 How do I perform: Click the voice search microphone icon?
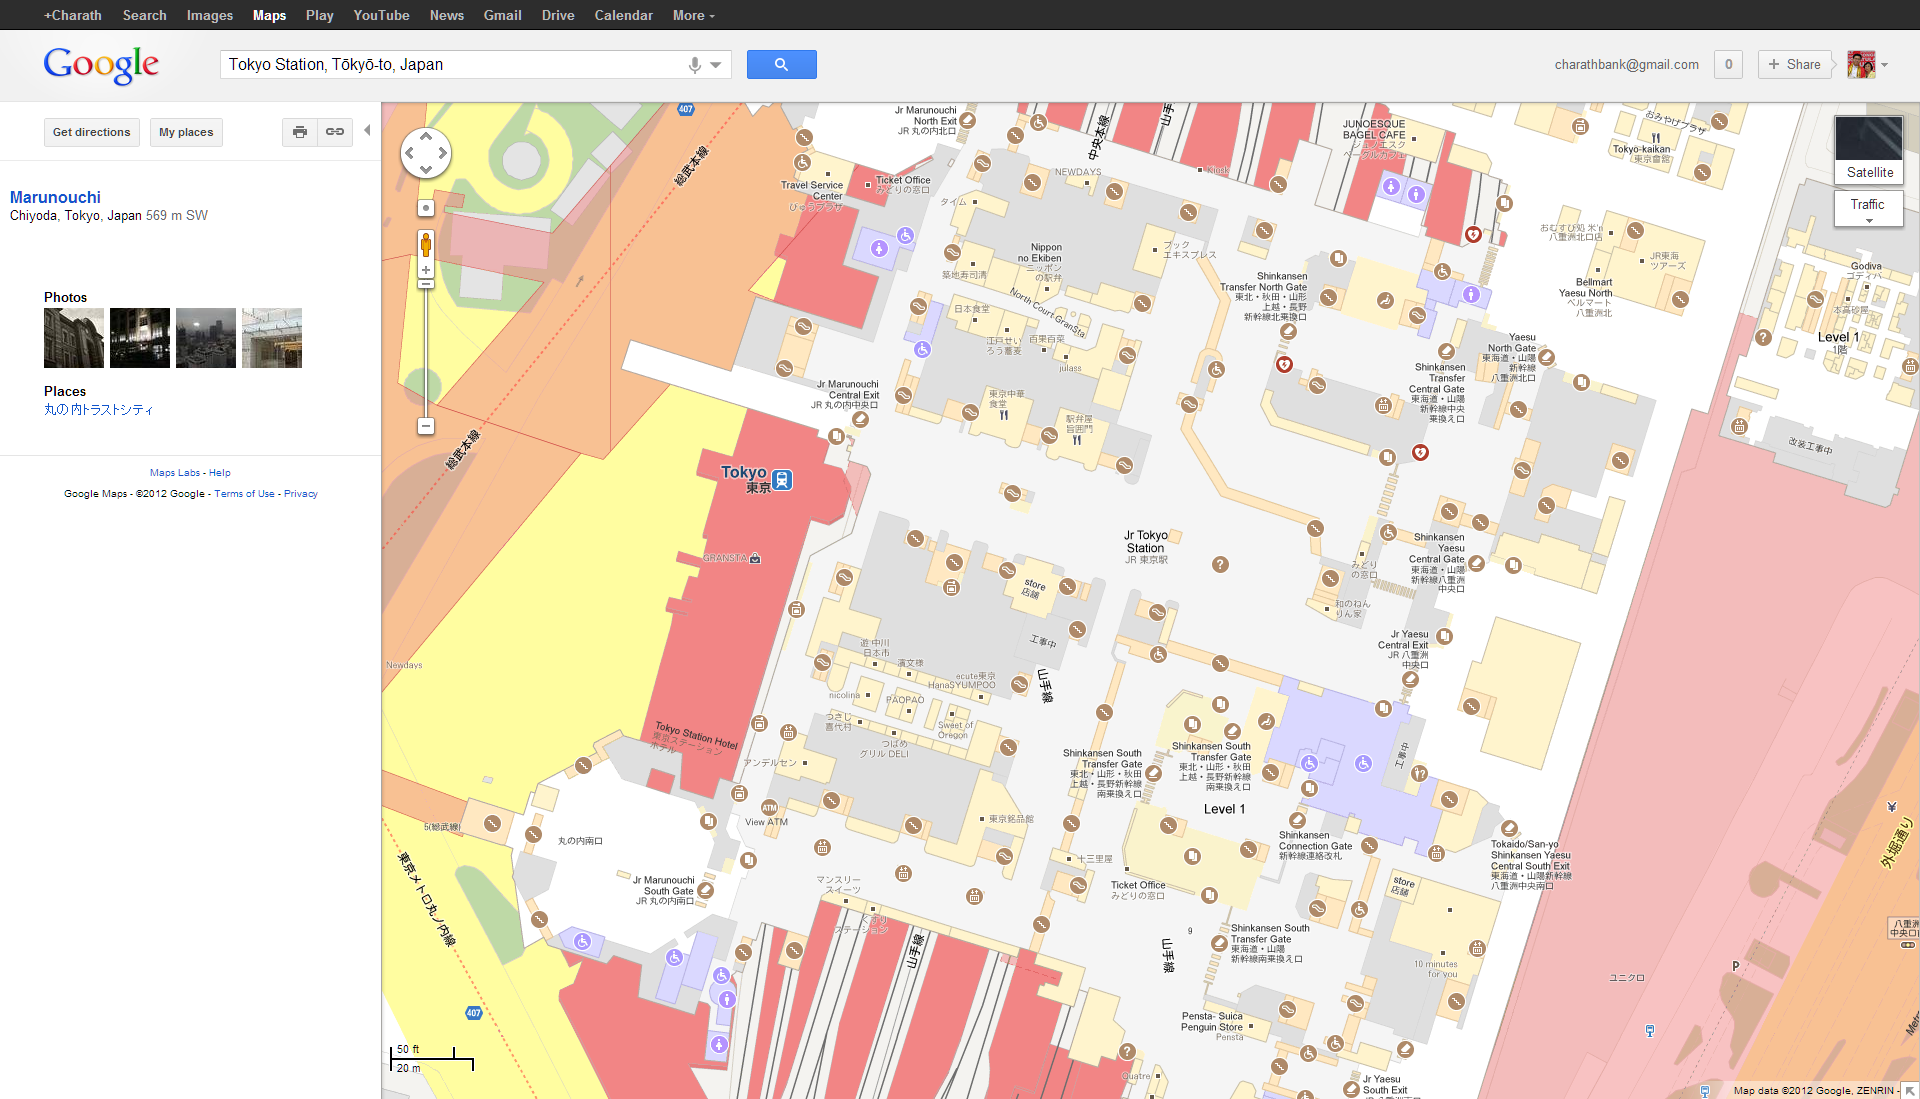click(x=694, y=65)
